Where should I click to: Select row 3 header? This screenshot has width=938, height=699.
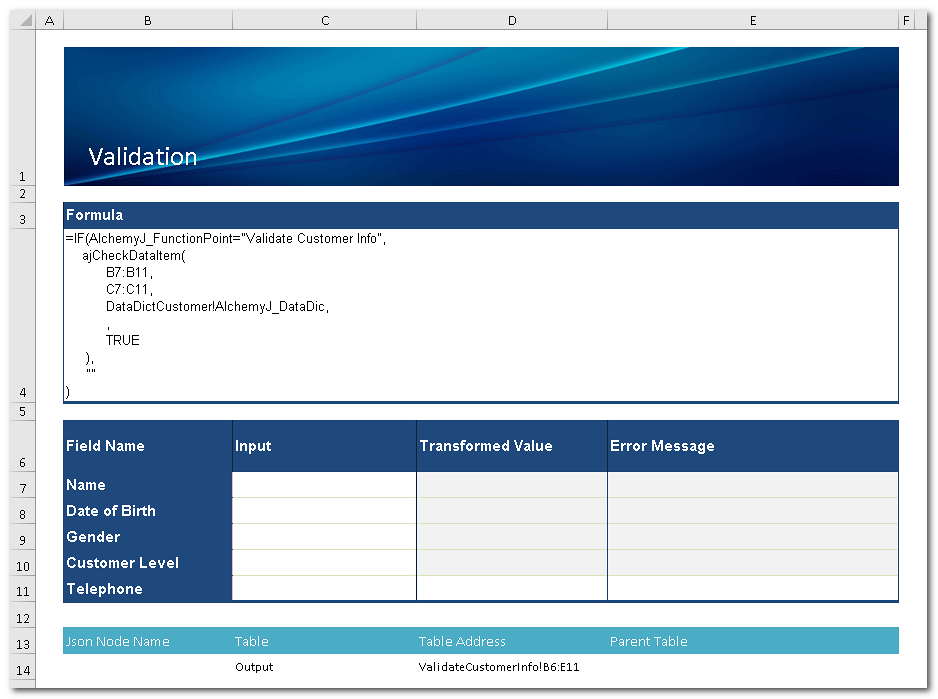(23, 215)
